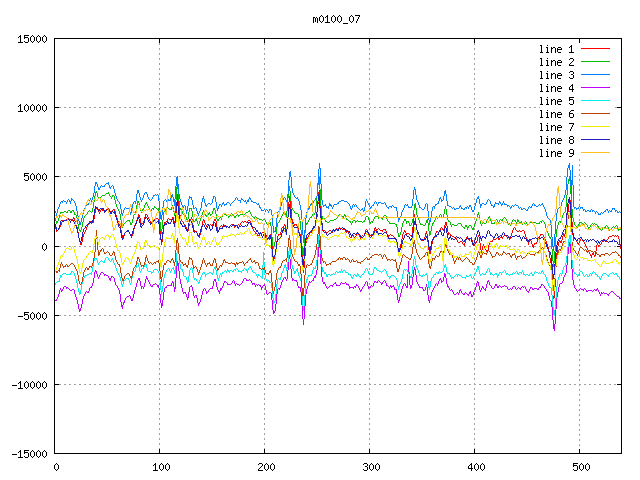Click the "line 4" legend entry
This screenshot has height=480, width=640.
556,88
